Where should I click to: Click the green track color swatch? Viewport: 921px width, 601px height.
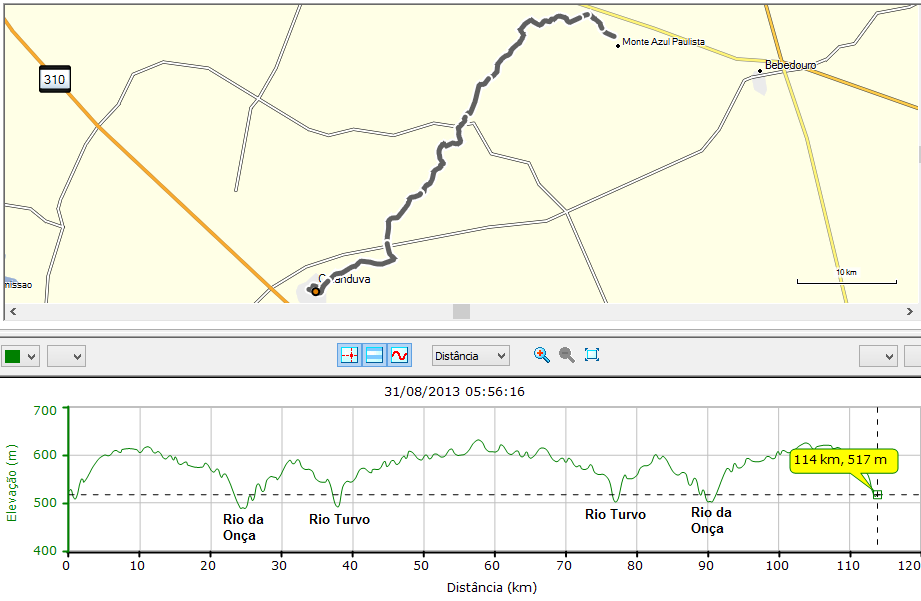click(12, 356)
